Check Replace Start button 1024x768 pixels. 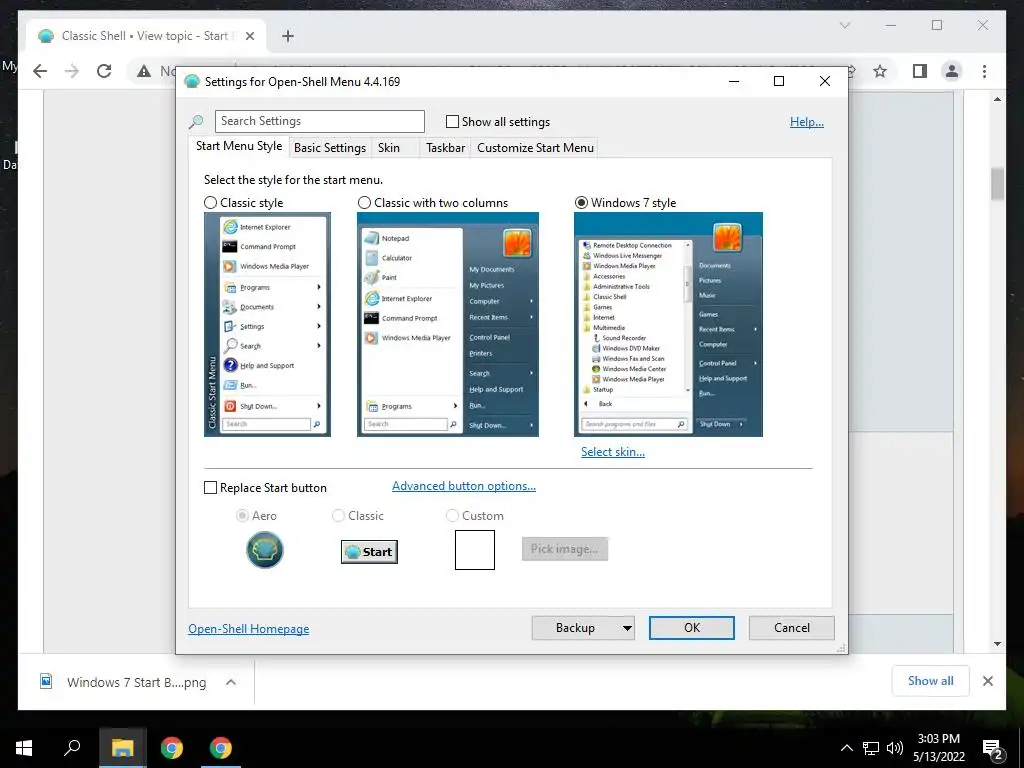coord(210,488)
